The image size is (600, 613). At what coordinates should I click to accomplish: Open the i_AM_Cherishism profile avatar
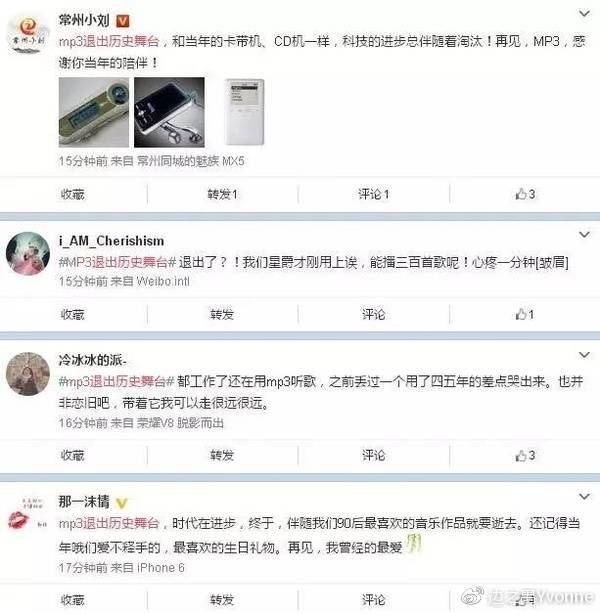click(x=28, y=254)
